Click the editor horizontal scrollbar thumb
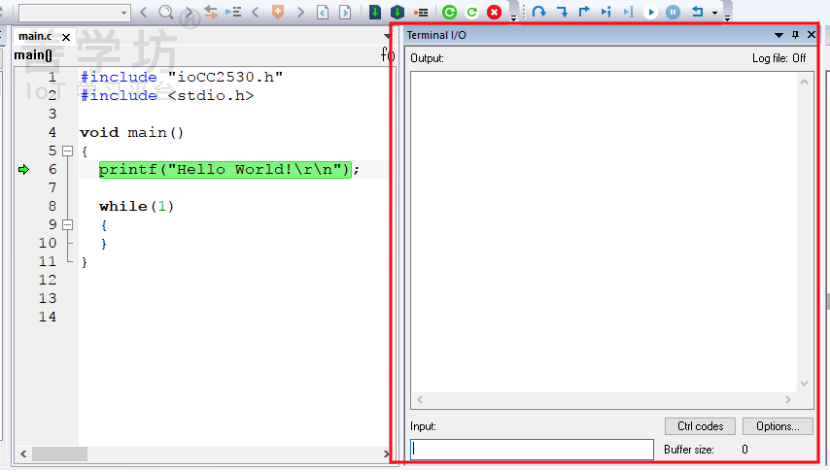 (59, 453)
